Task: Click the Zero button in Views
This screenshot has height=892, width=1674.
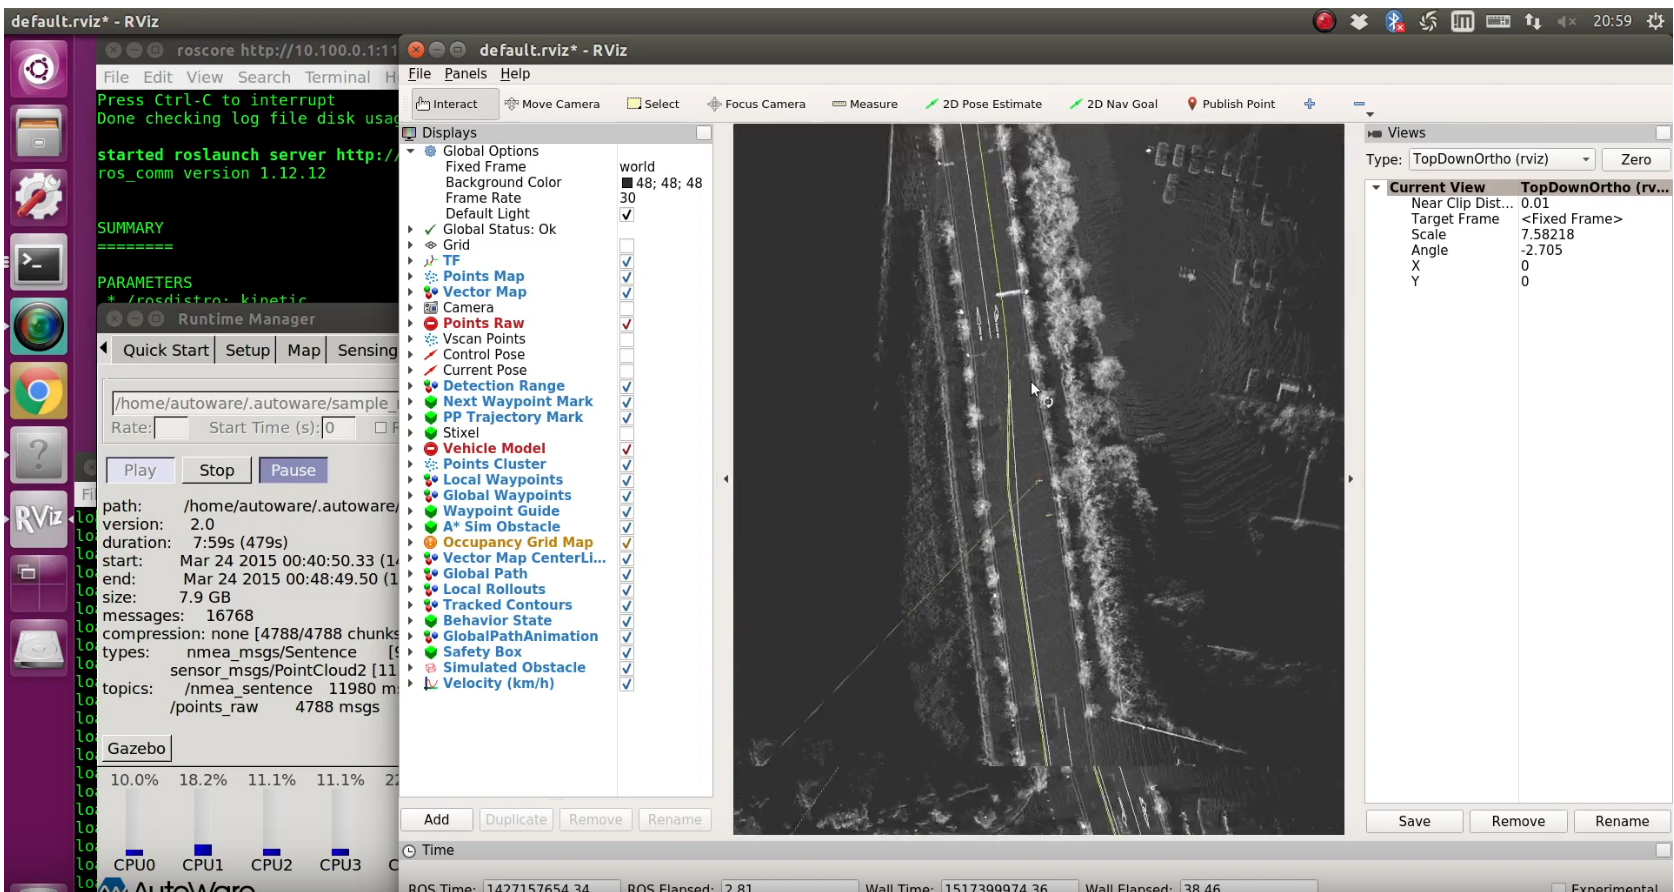Action: click(1636, 160)
